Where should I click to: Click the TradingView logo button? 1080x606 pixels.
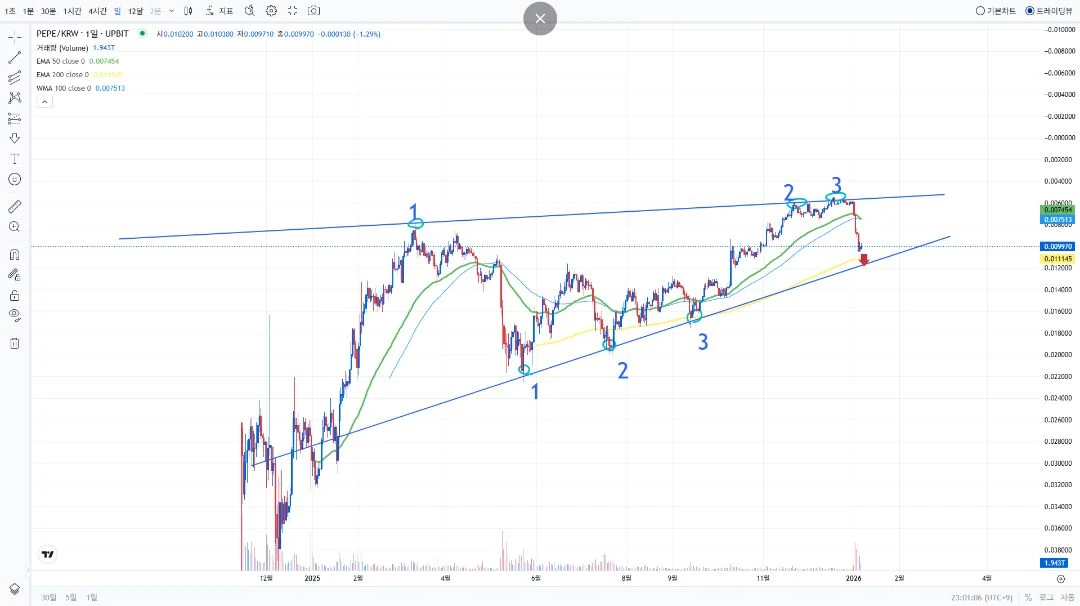(48, 554)
